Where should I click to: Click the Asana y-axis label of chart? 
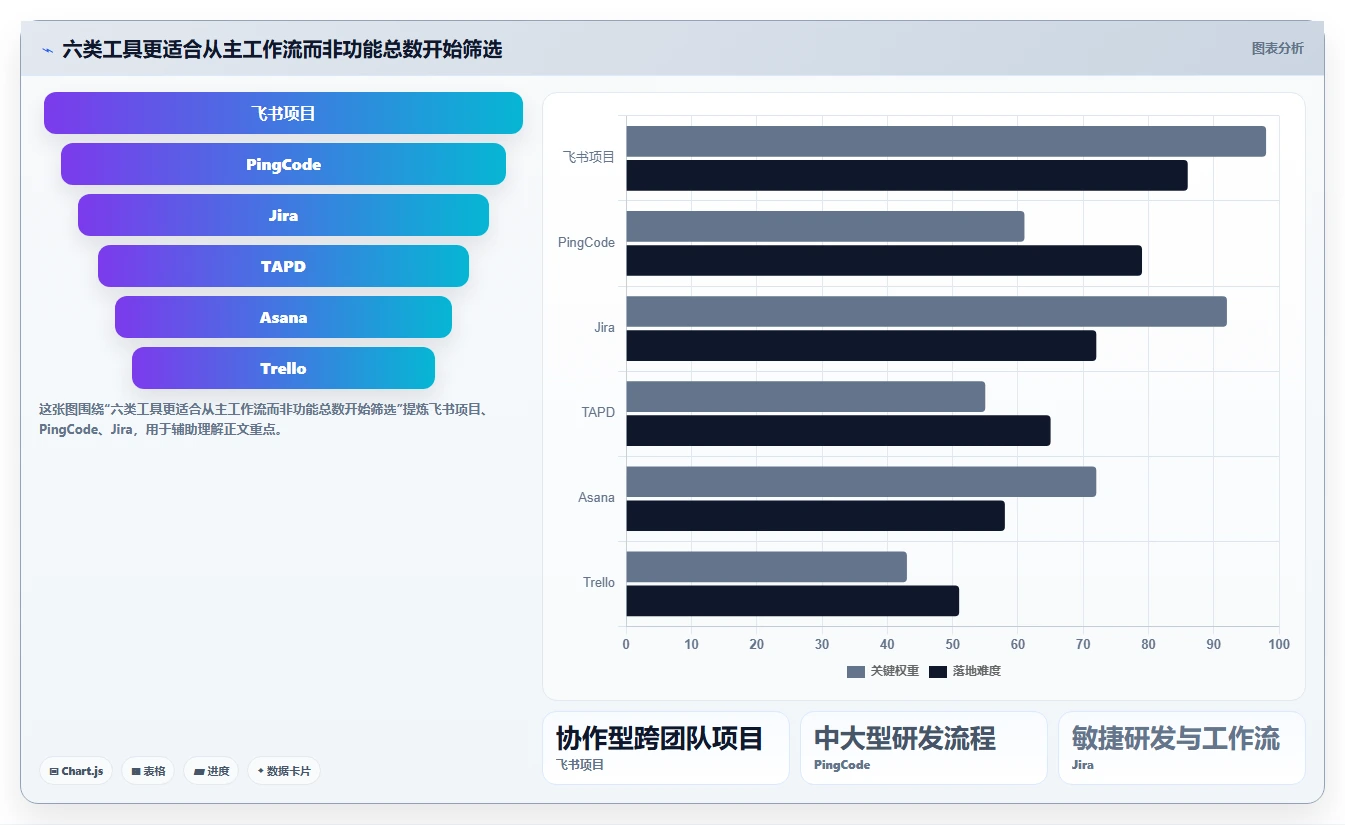(x=596, y=498)
